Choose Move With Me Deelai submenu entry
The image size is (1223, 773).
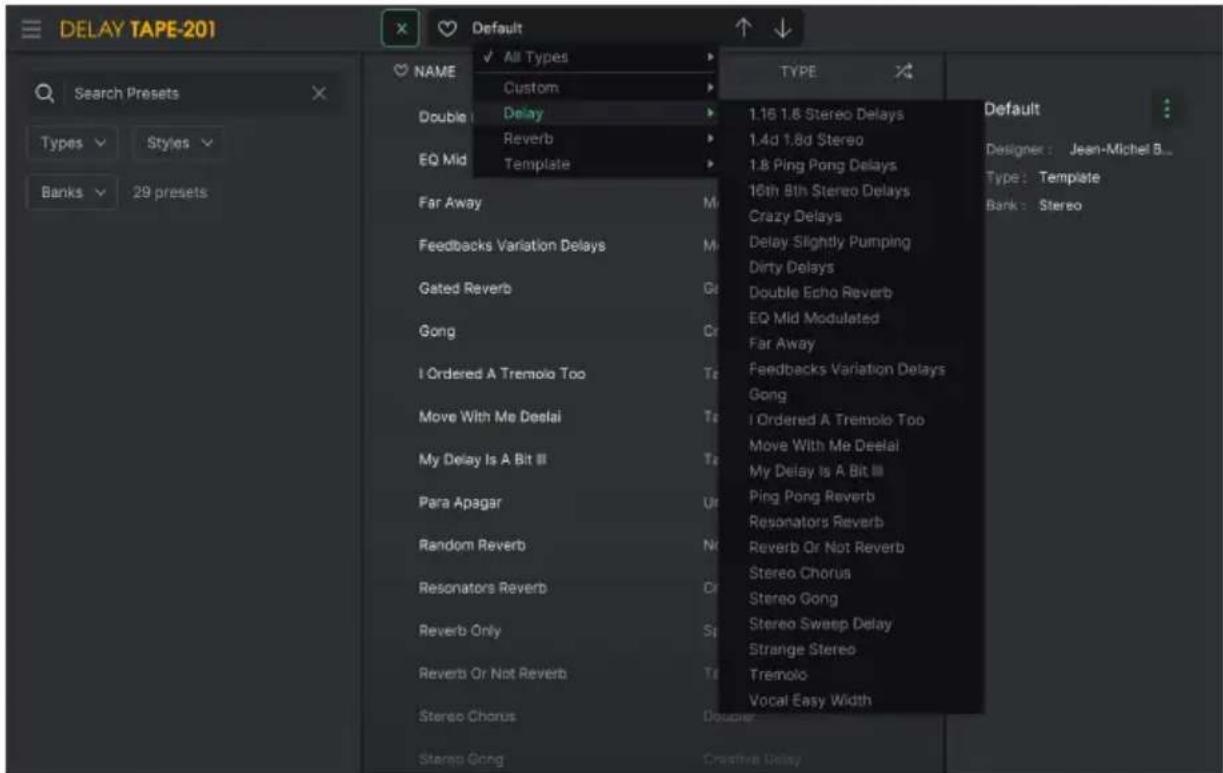tap(824, 445)
